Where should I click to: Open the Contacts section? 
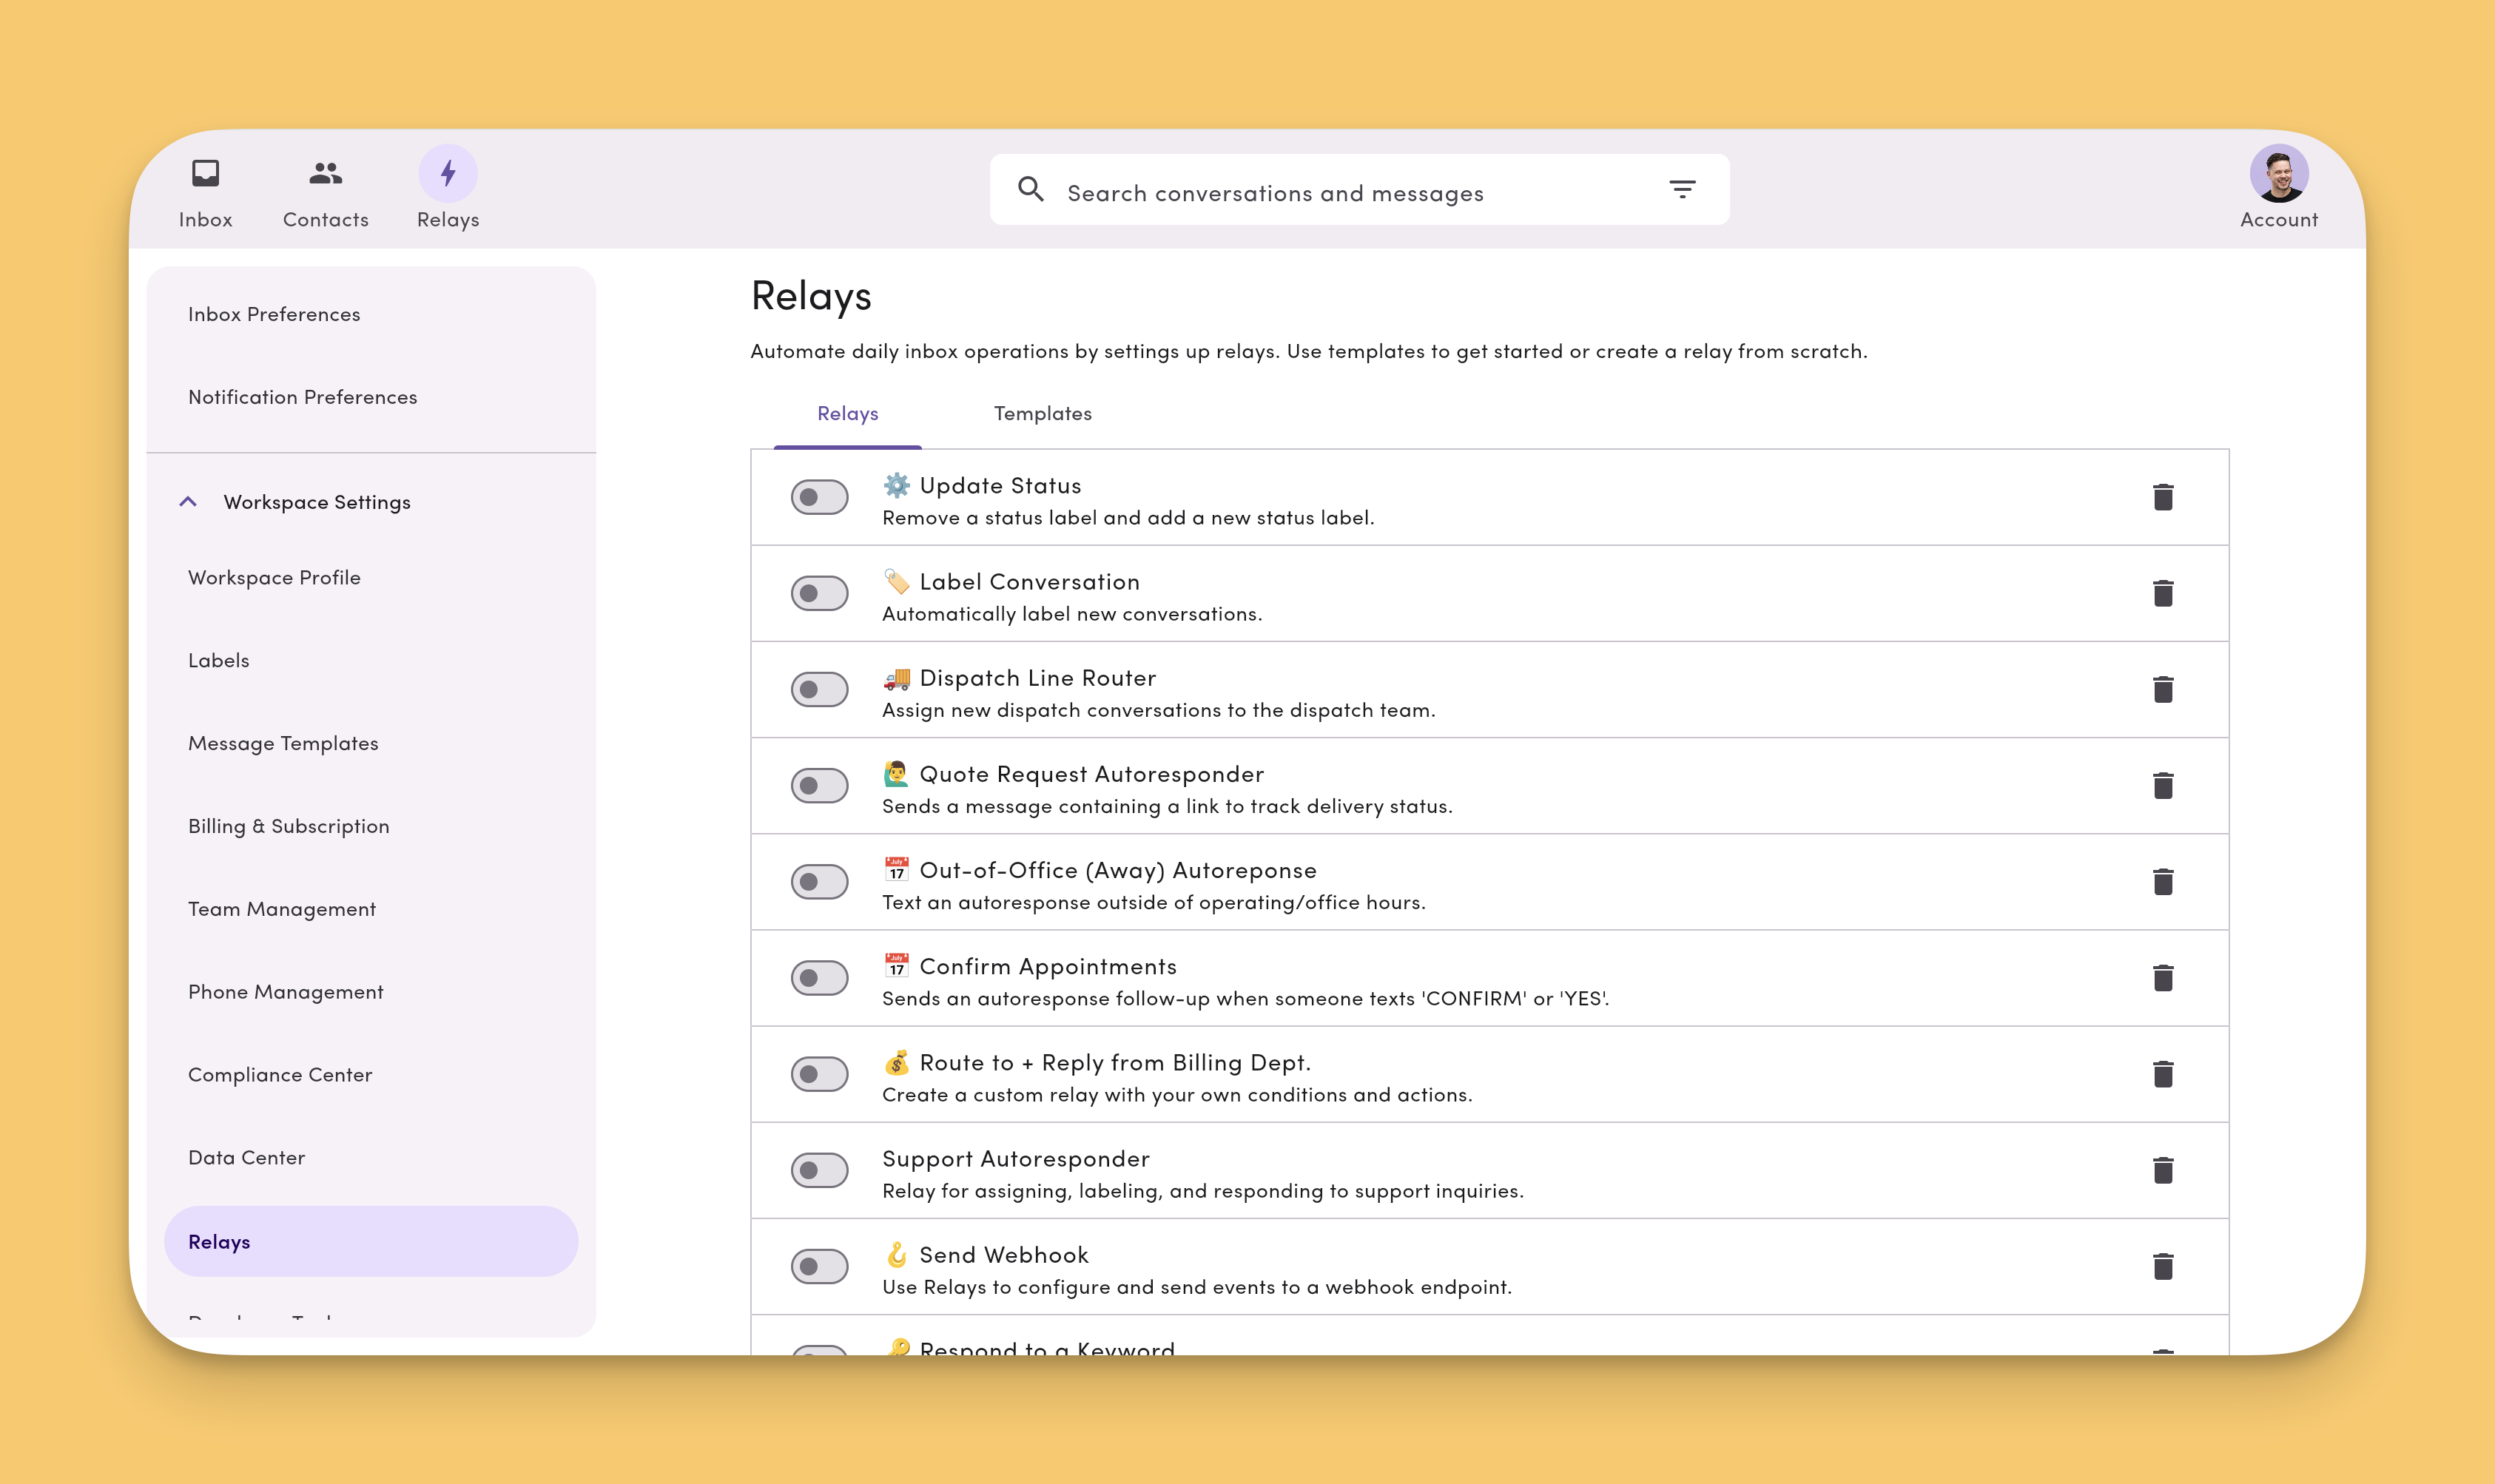(x=324, y=190)
